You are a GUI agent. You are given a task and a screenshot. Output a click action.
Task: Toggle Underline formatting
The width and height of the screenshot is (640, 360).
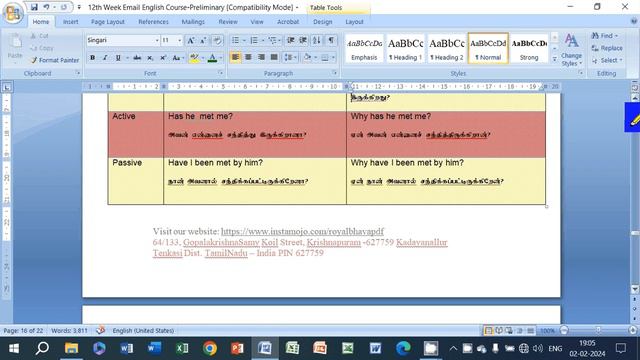click(x=118, y=58)
